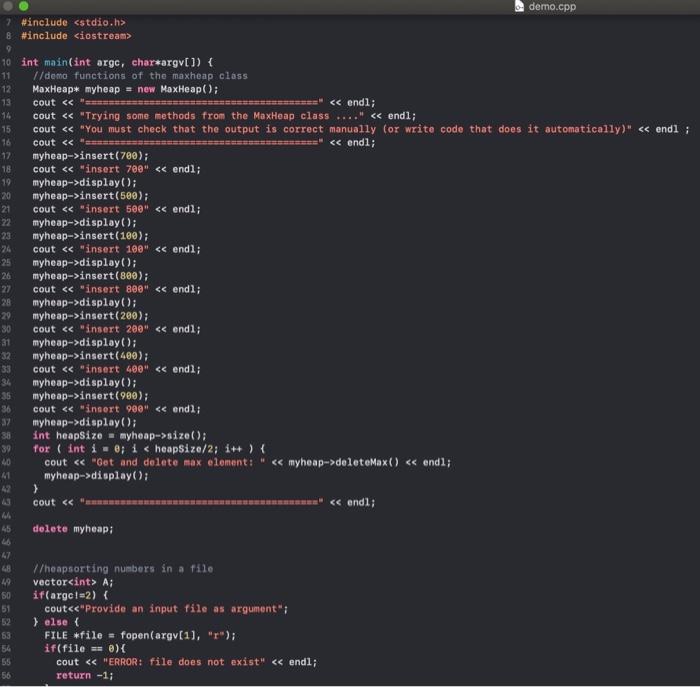Click 'insert 700' cout line
700x687 pixels.
click(x=117, y=169)
